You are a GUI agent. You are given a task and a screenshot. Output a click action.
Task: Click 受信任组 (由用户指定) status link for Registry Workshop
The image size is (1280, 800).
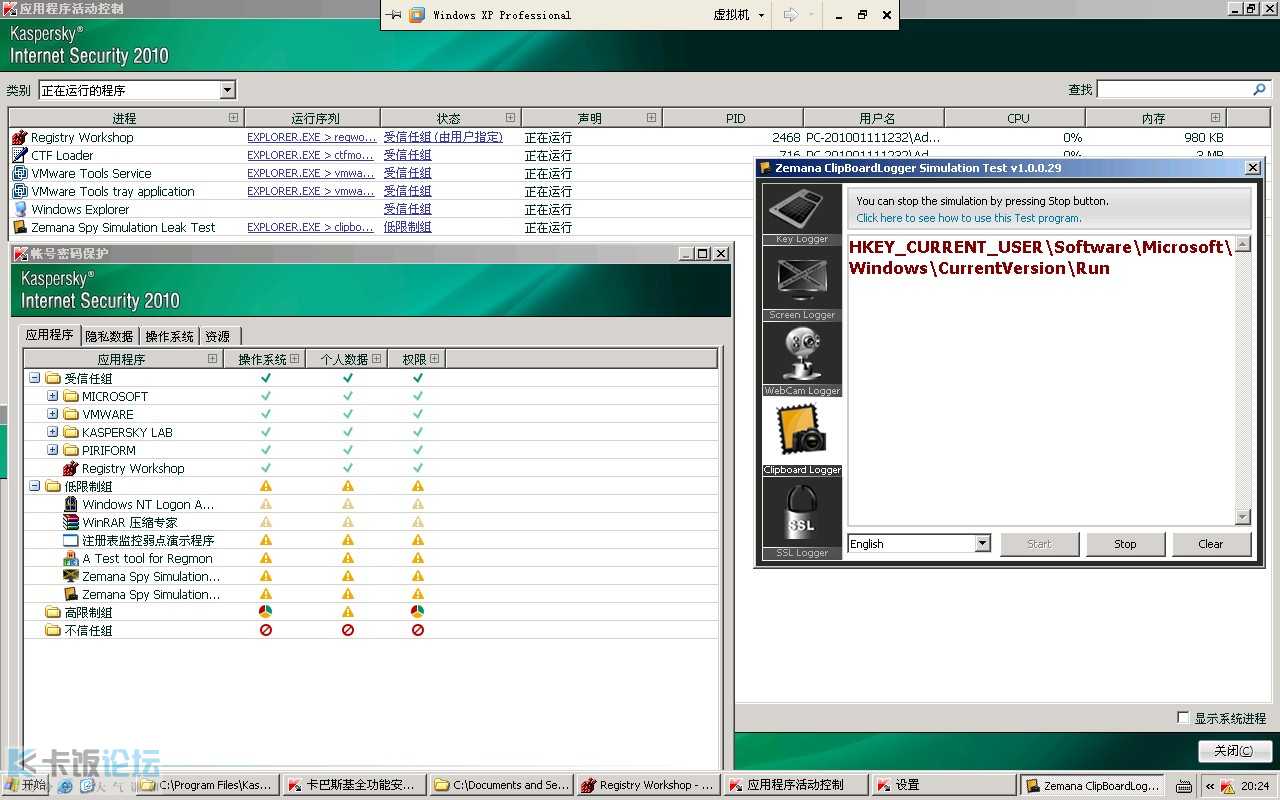pyautogui.click(x=443, y=137)
